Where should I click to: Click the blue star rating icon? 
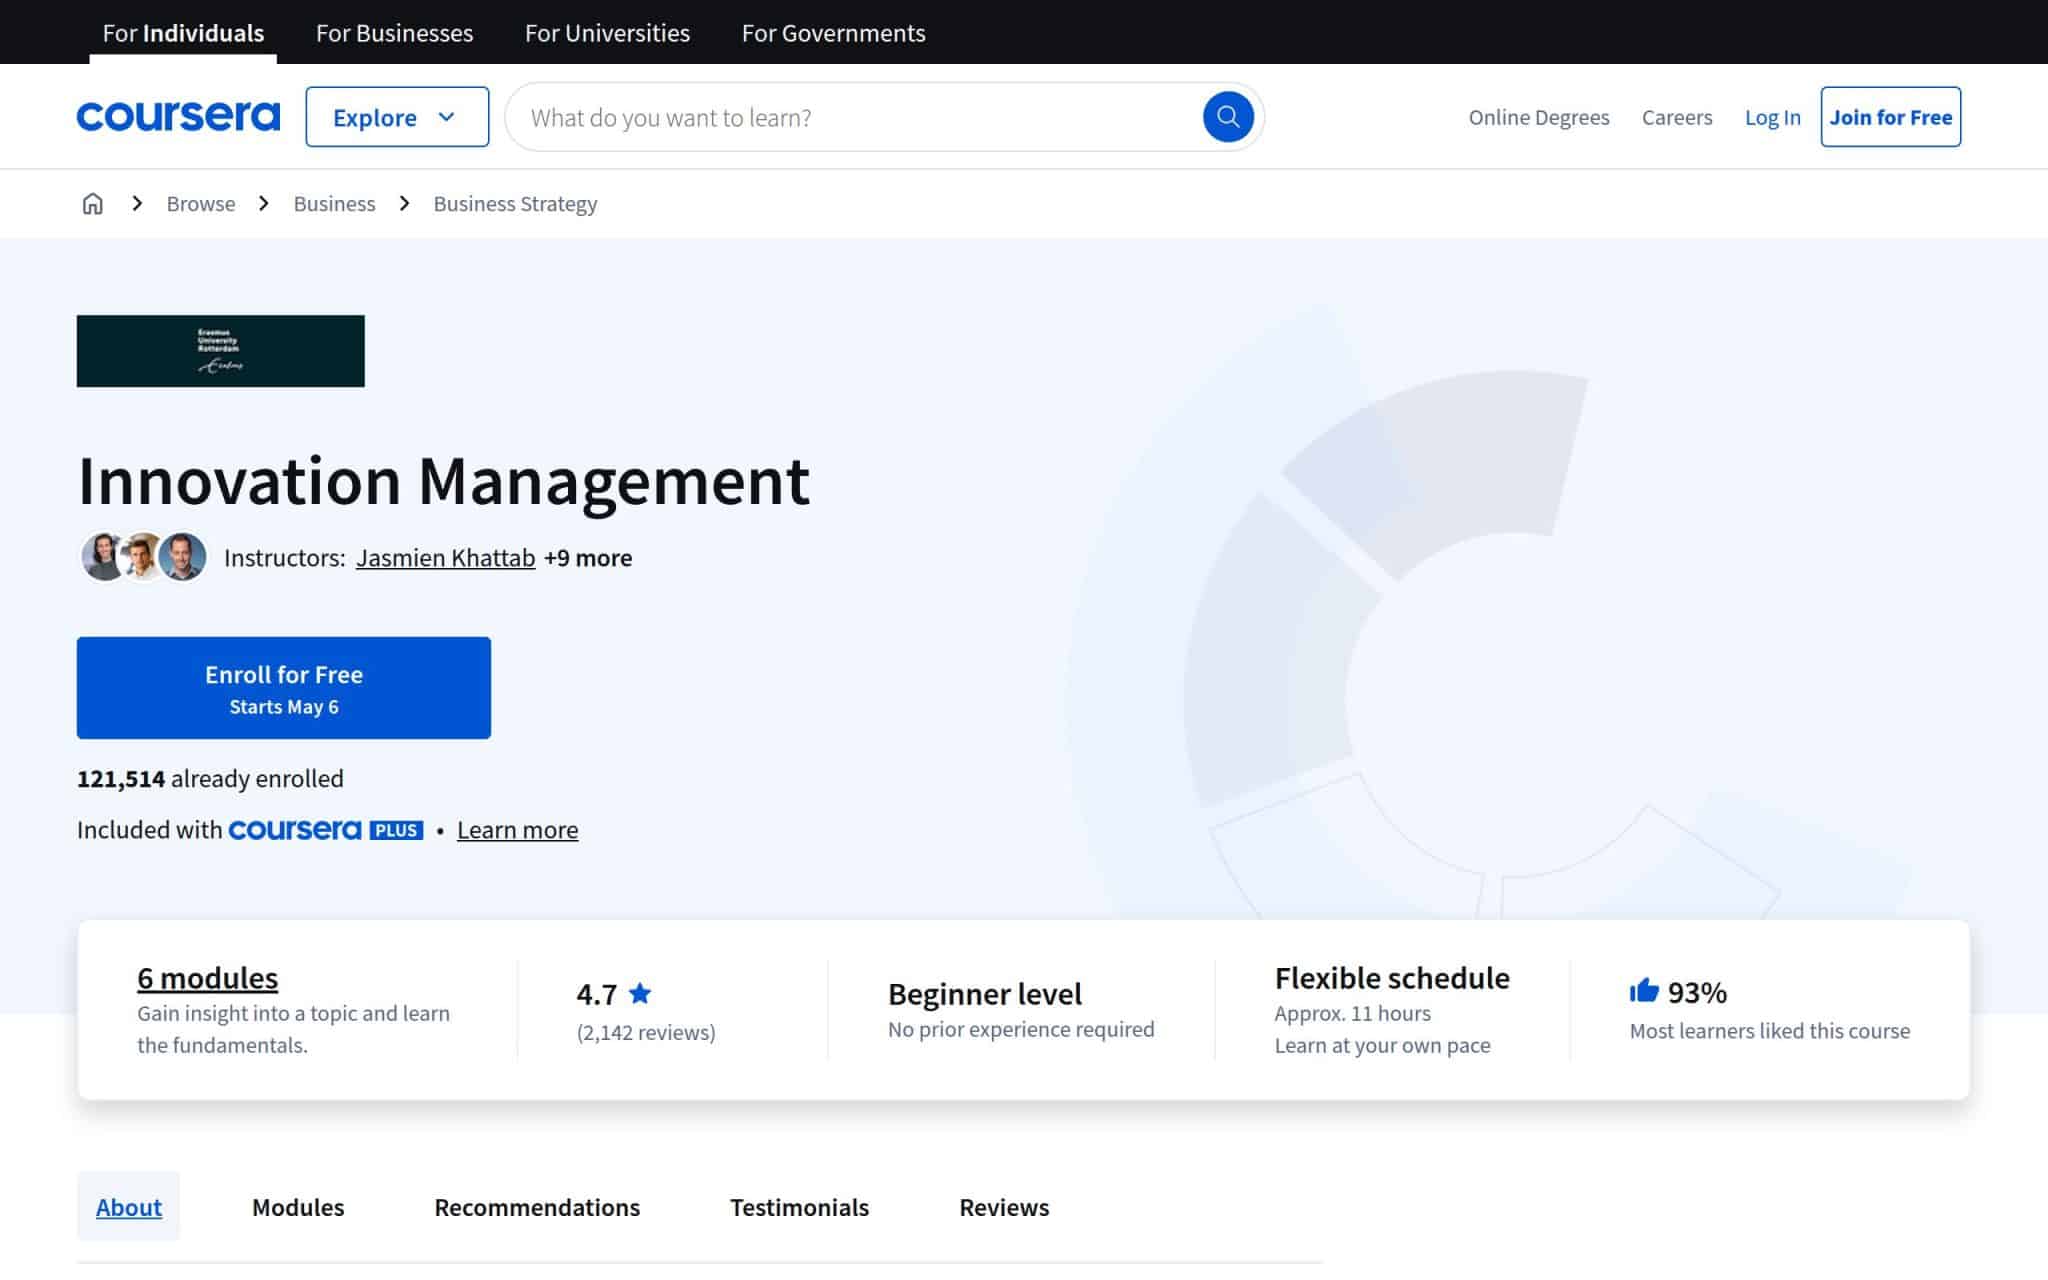(640, 993)
